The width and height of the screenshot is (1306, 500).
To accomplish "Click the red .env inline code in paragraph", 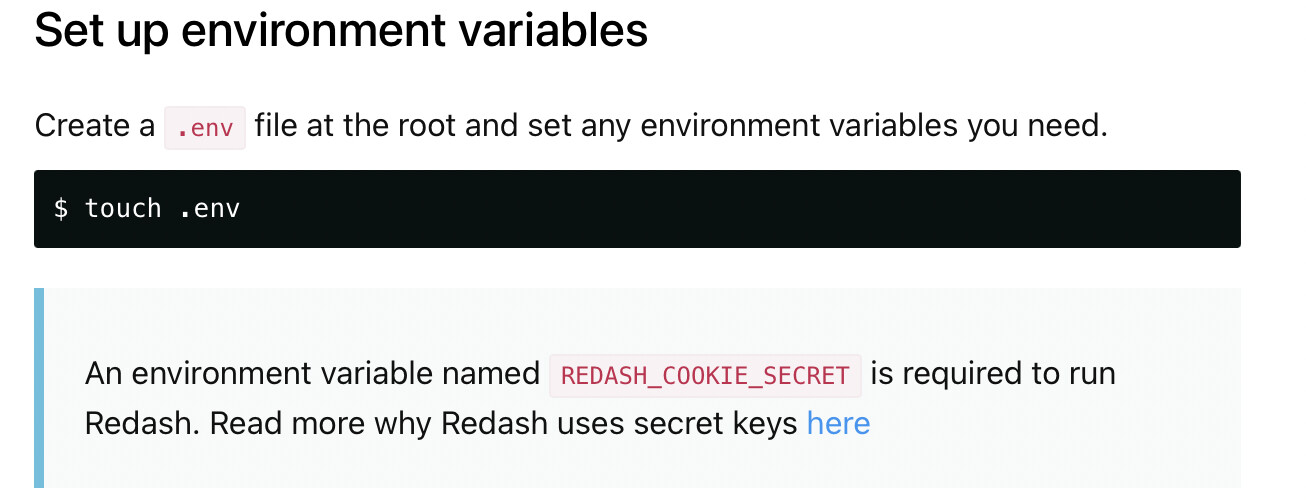I will 205,128.
